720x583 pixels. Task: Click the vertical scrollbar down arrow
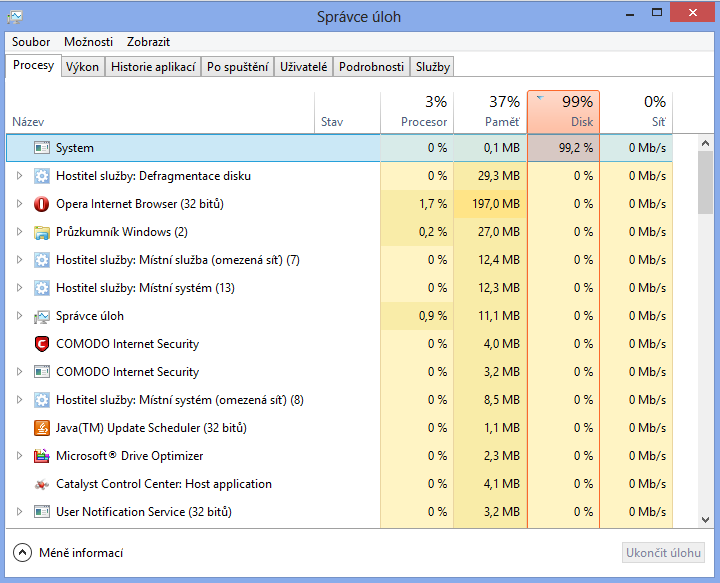(706, 518)
